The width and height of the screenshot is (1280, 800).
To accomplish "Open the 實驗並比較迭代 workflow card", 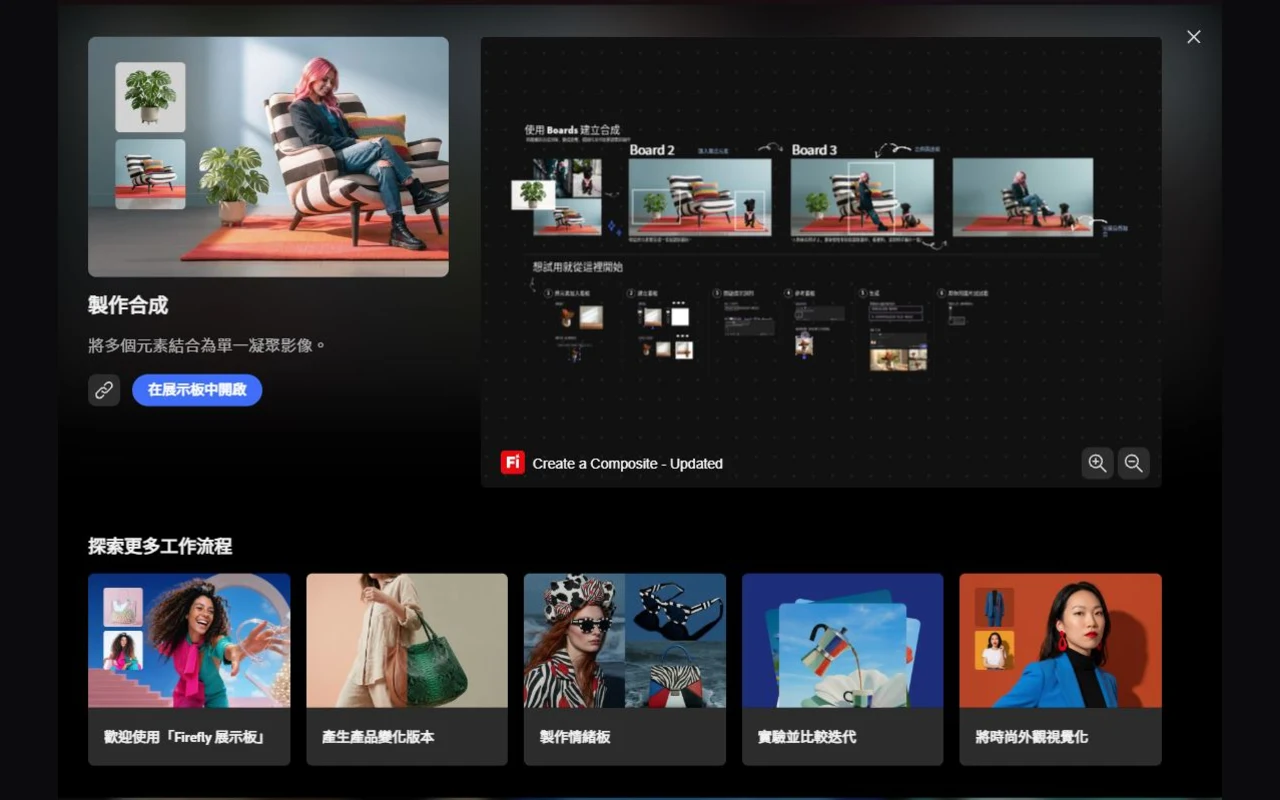I will coord(843,669).
